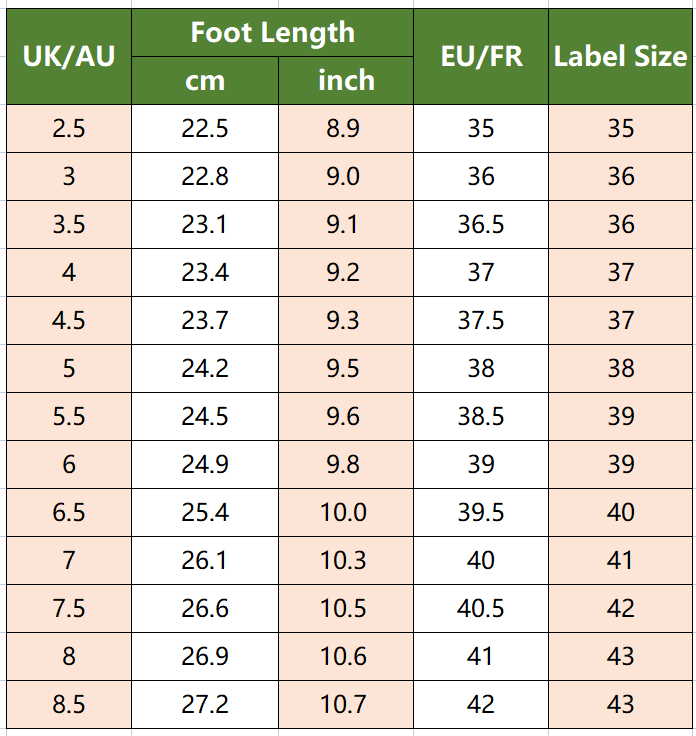Select EU/FR cell showing 38.5
Screen dimensions: 696x736
(x=481, y=416)
